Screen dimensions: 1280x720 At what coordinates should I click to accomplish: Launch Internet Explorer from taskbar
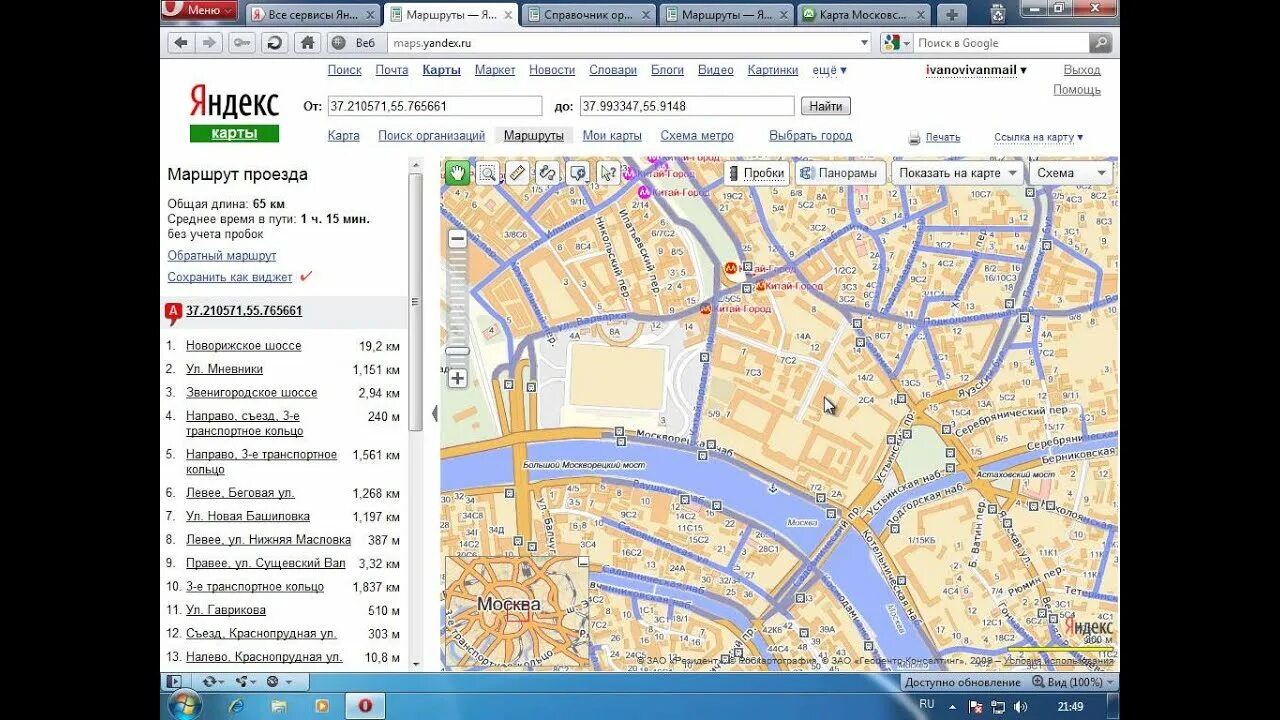(x=236, y=706)
